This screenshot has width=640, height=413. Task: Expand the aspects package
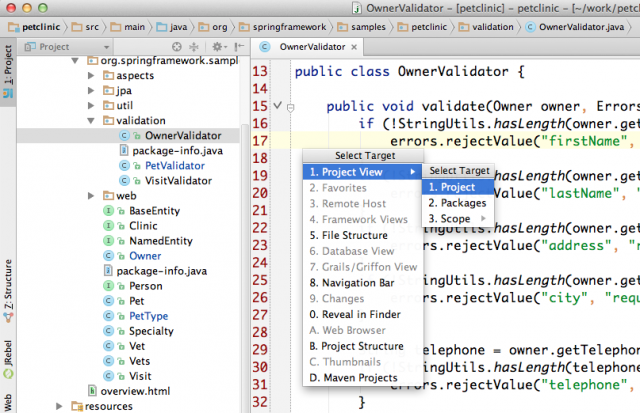click(x=91, y=75)
